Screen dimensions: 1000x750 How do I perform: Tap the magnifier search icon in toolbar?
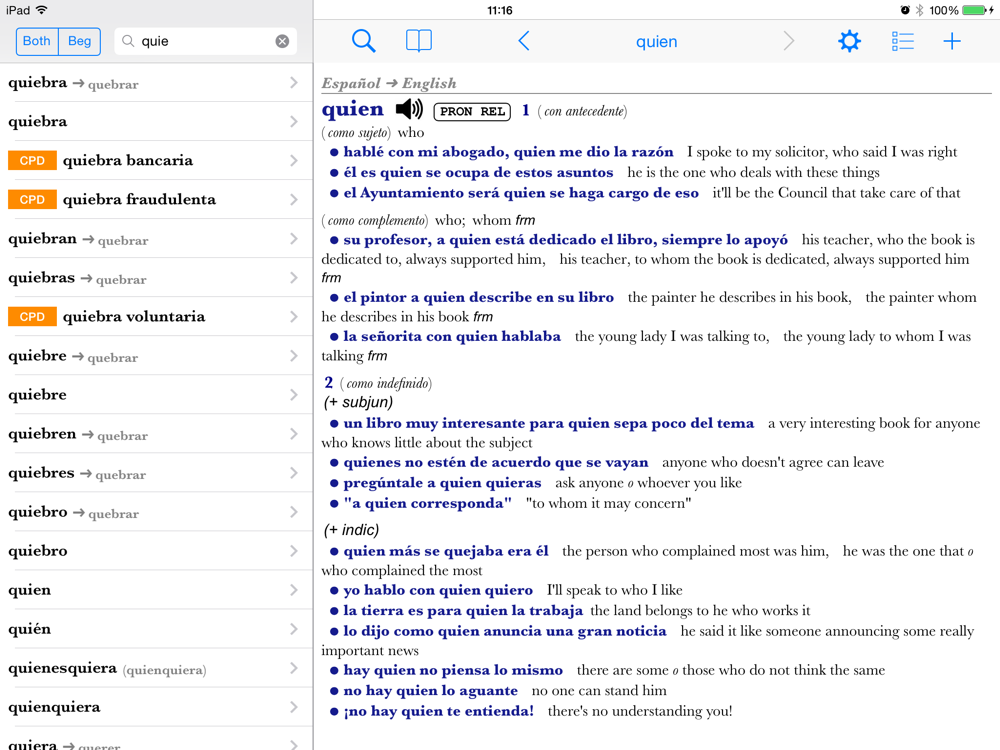(x=364, y=41)
